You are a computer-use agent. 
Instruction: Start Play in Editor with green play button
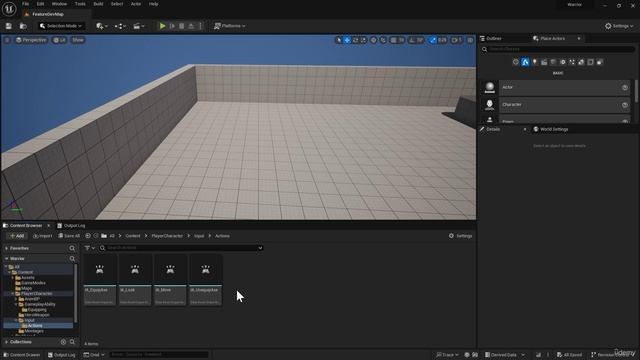(162, 26)
